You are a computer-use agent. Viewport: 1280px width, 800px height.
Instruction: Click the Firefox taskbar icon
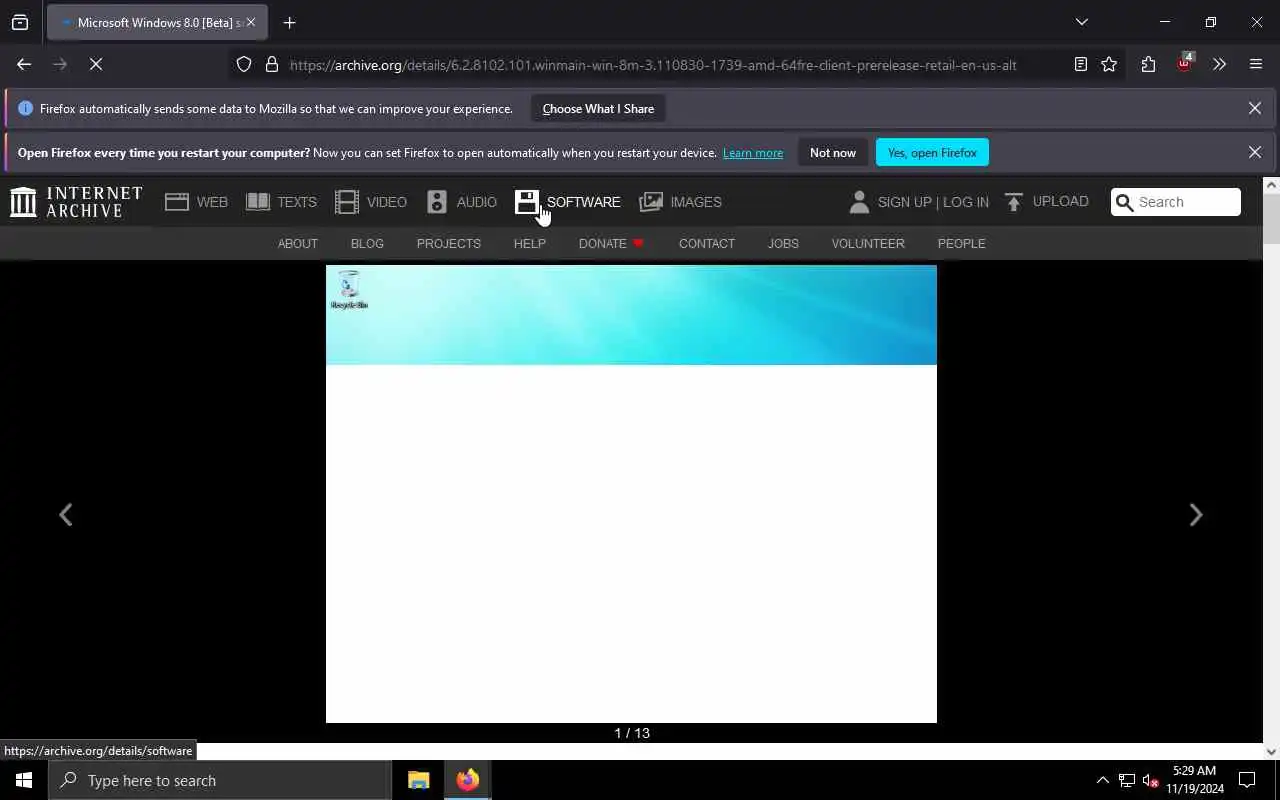468,780
